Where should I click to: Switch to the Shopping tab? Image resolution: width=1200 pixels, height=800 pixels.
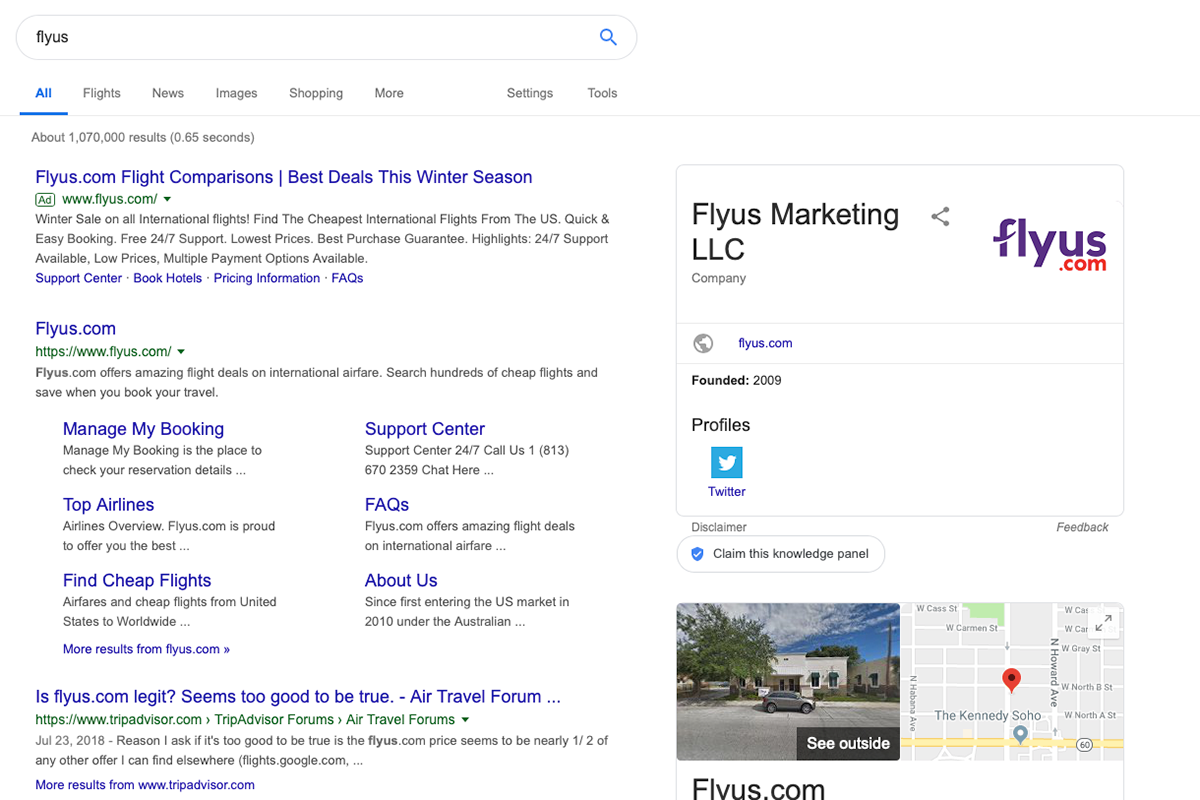click(x=316, y=93)
